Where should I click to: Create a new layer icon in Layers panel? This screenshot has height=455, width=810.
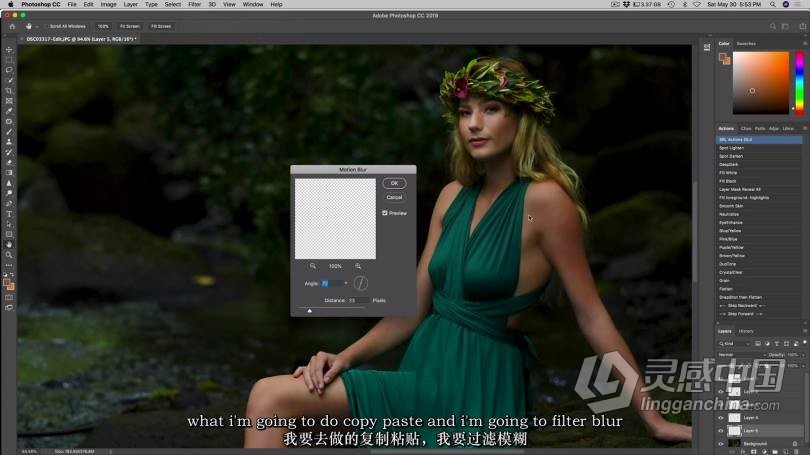click(786, 452)
